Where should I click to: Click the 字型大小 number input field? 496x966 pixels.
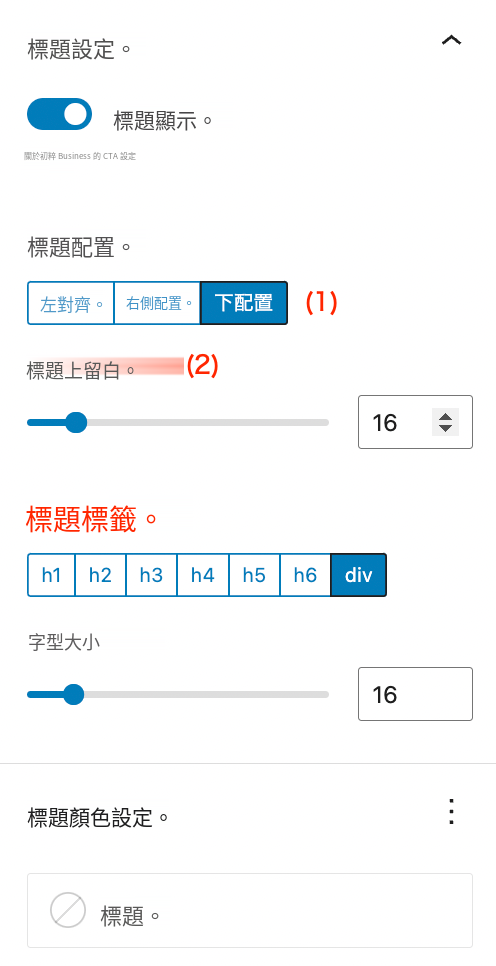tap(415, 694)
